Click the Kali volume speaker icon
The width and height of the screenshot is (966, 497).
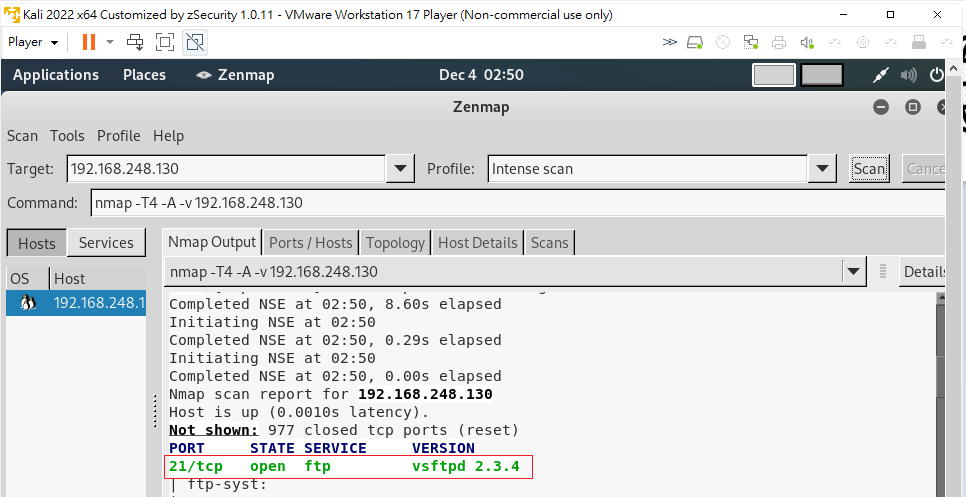coord(909,75)
